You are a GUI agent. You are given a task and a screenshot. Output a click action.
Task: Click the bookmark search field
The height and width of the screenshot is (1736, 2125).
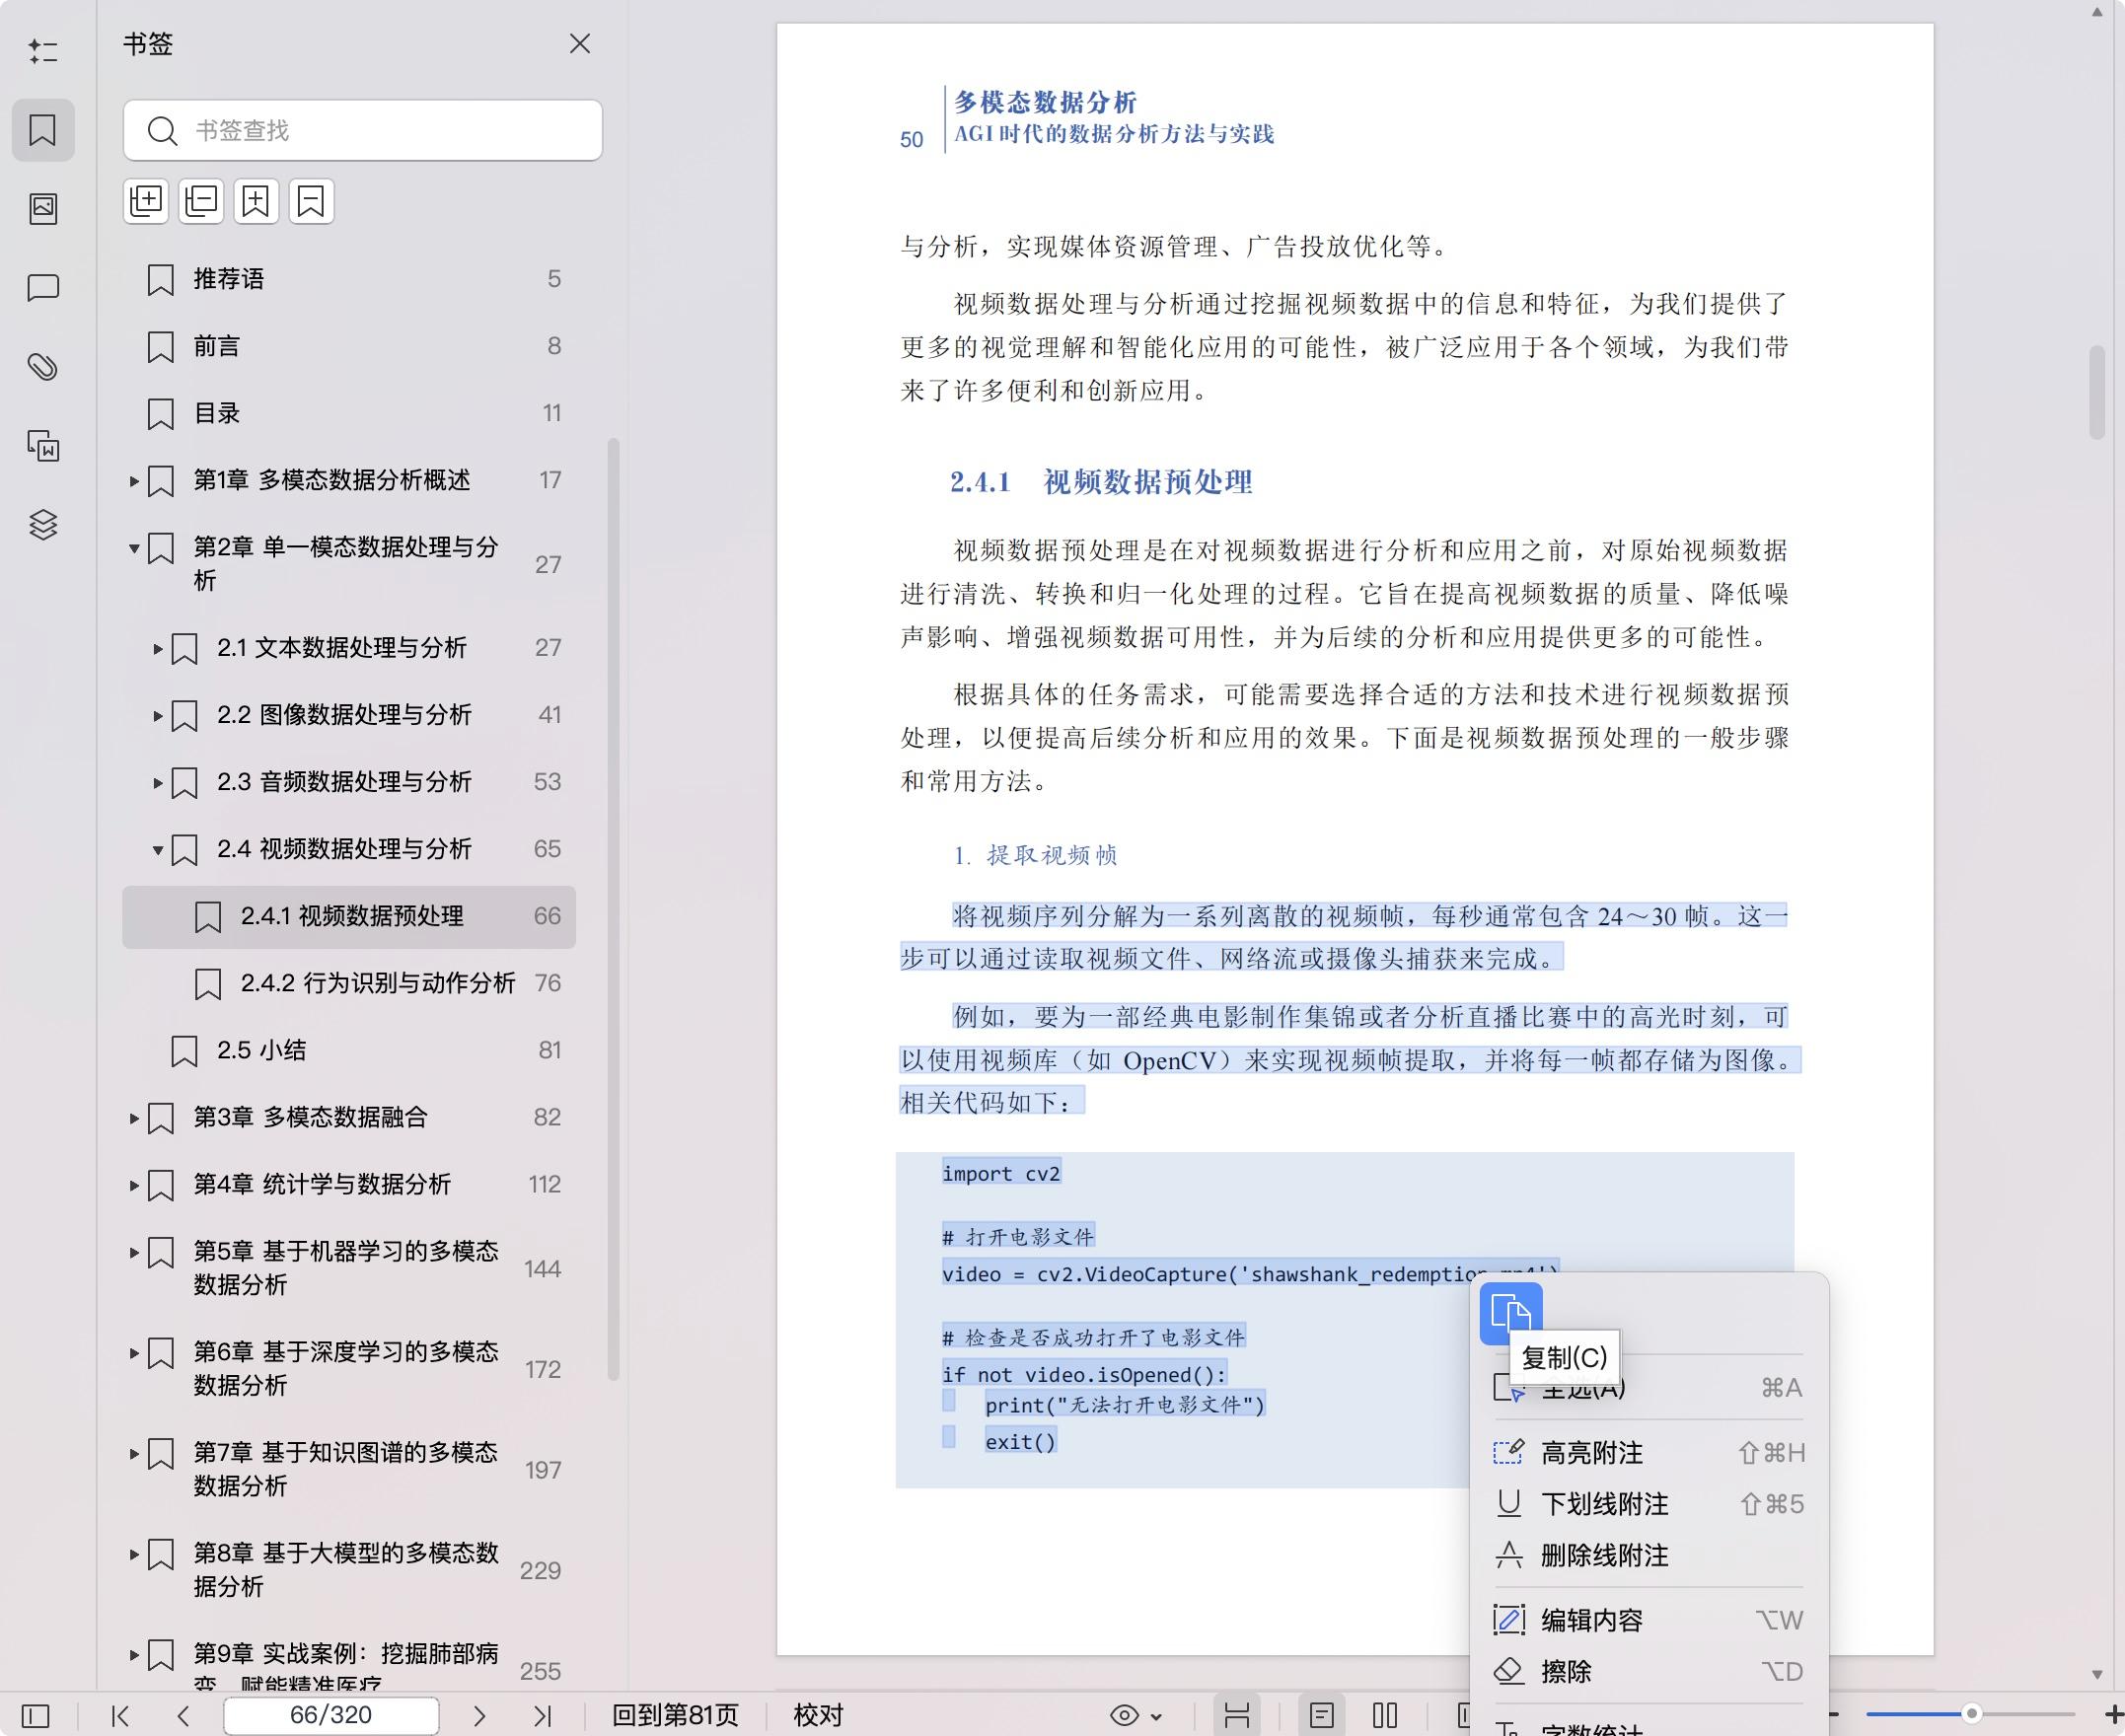tap(363, 130)
